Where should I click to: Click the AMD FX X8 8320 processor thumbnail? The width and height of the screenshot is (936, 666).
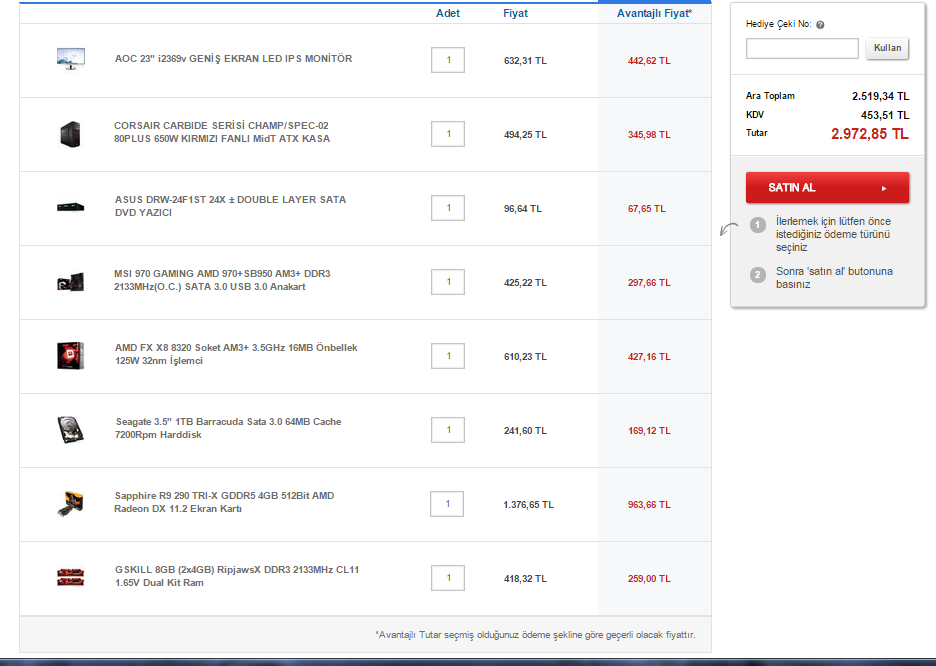click(x=70, y=356)
